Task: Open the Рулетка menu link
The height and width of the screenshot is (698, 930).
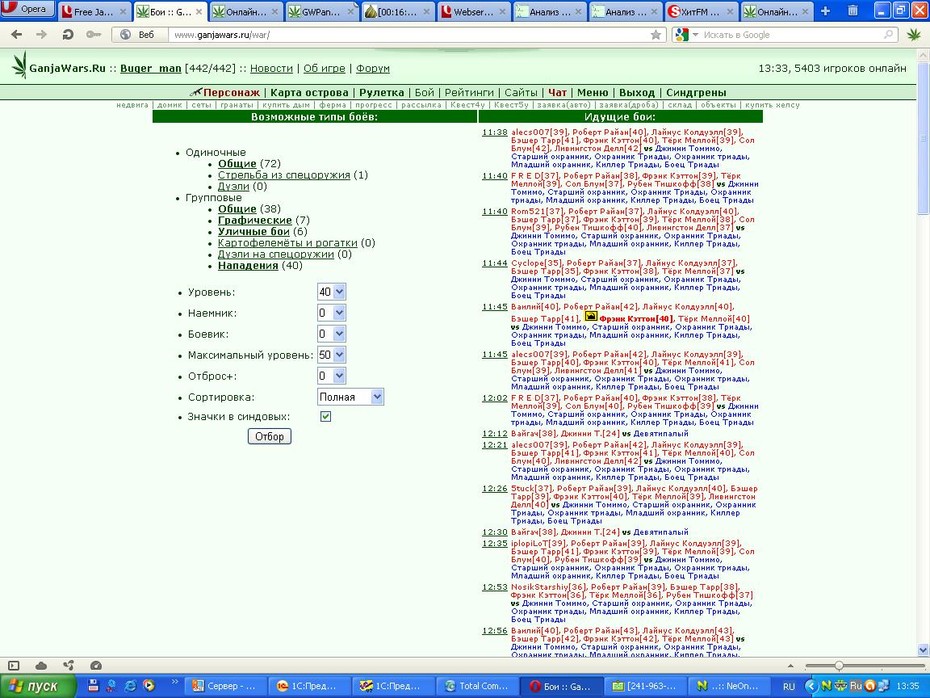Action: (x=381, y=93)
